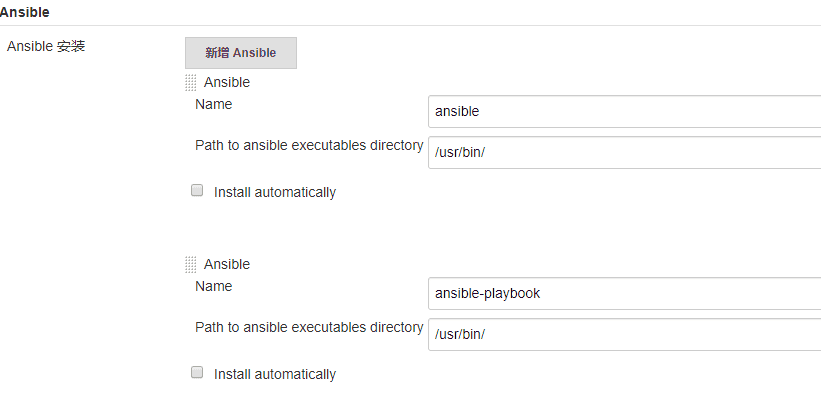The image size is (821, 409).
Task: Grab the drag handle of the first Ansible entry
Action: point(191,83)
